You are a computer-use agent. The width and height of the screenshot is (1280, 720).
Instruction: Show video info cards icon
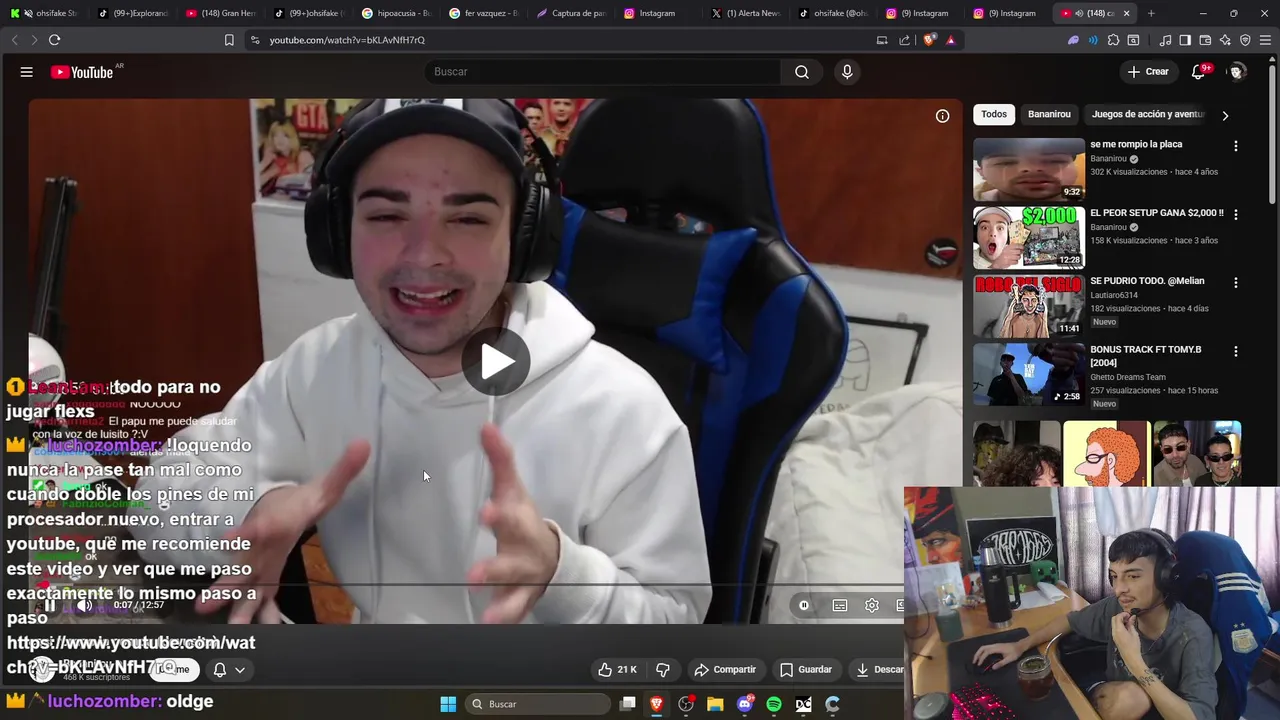942,116
